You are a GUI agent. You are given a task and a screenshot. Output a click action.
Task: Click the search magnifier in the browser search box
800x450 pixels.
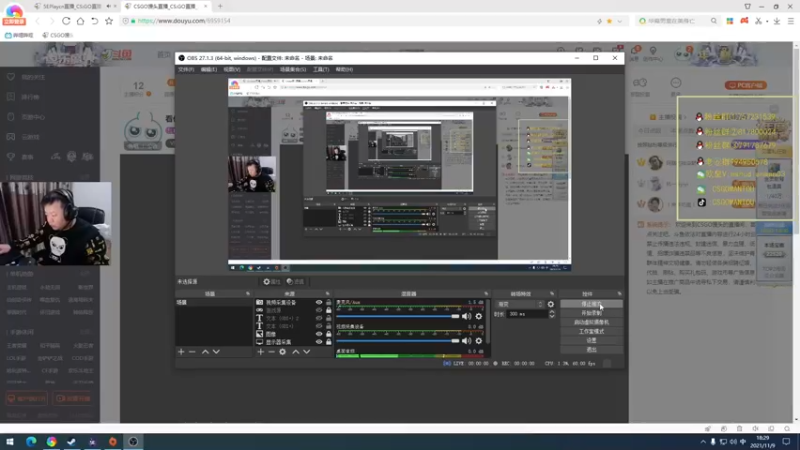click(x=713, y=21)
